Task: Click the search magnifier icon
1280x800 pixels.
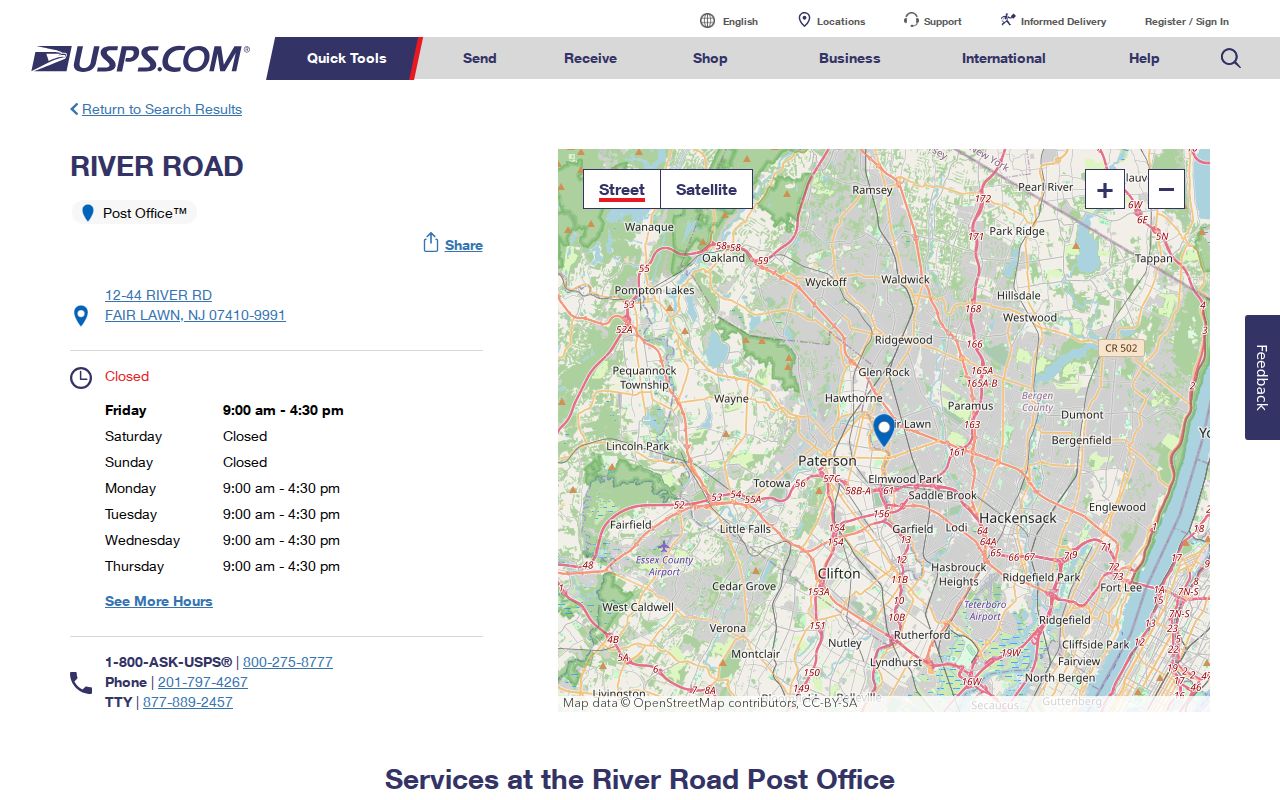Action: click(x=1230, y=58)
